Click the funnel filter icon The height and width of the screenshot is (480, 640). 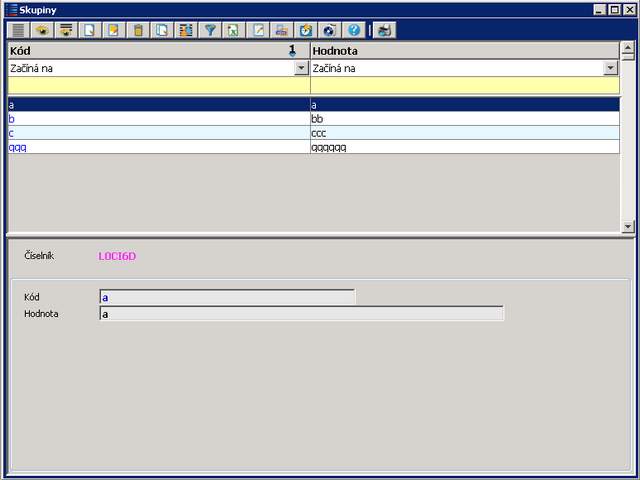tap(210, 30)
